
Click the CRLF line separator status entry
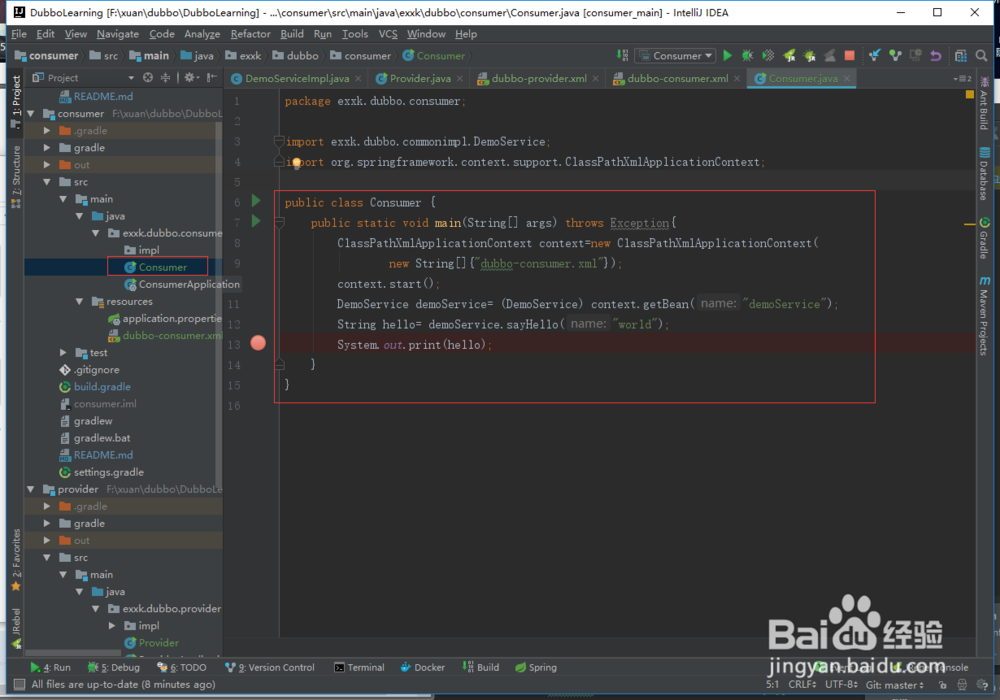(802, 685)
